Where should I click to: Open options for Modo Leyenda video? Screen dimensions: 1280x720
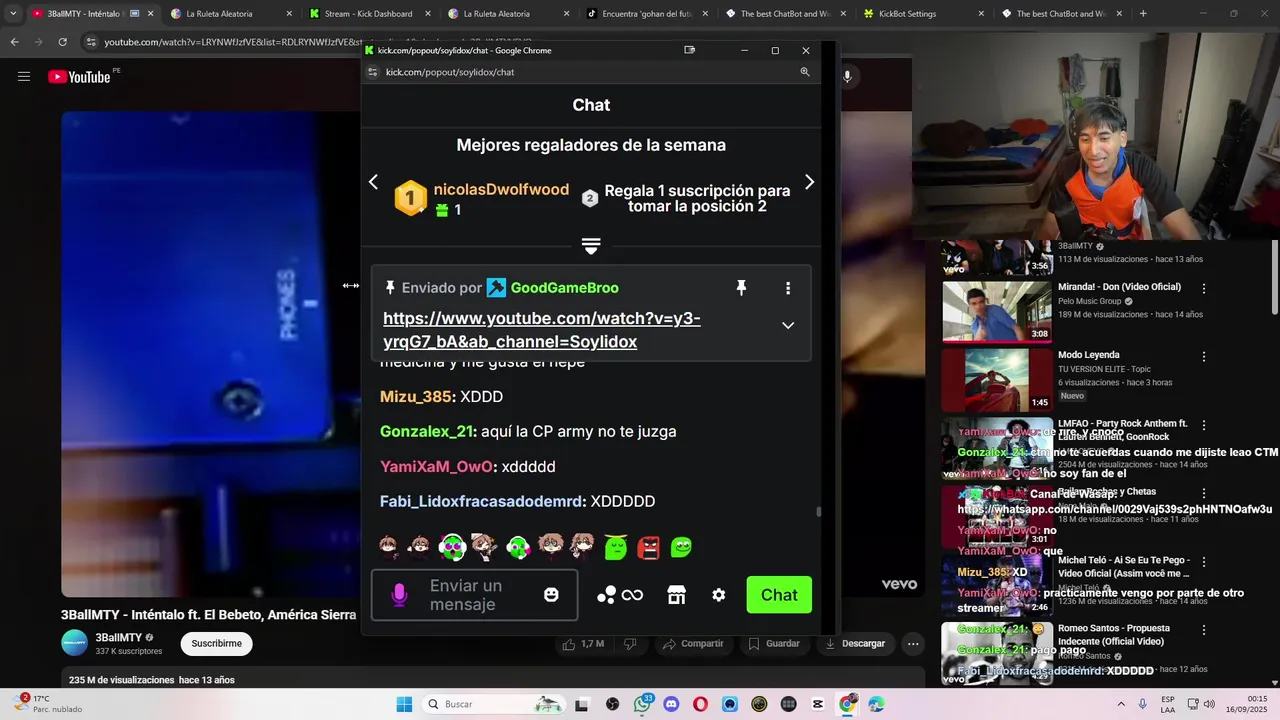coord(1204,357)
